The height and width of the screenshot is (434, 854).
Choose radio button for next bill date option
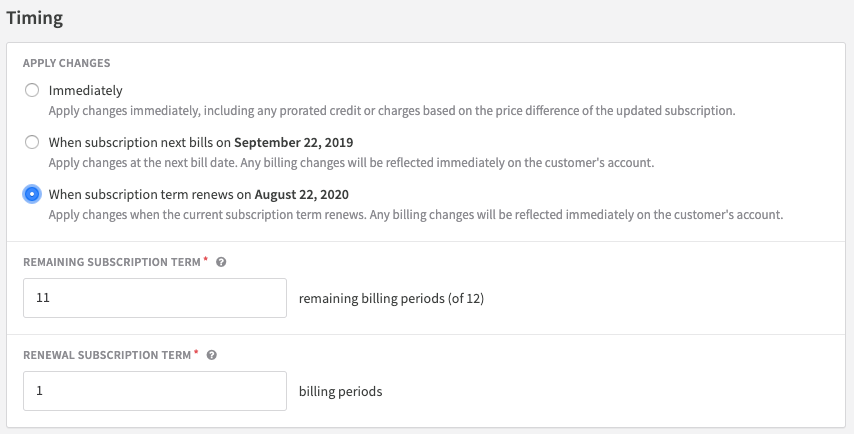click(x=32, y=142)
